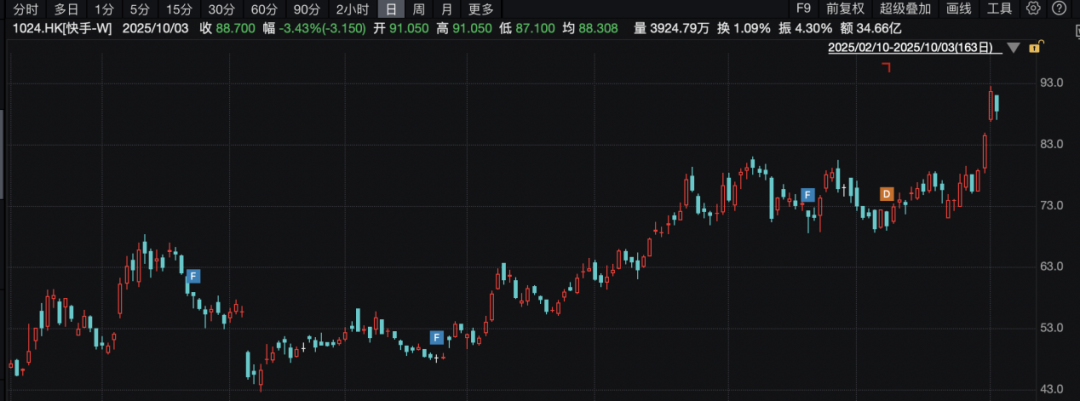Click the high price after 高

coord(472,28)
